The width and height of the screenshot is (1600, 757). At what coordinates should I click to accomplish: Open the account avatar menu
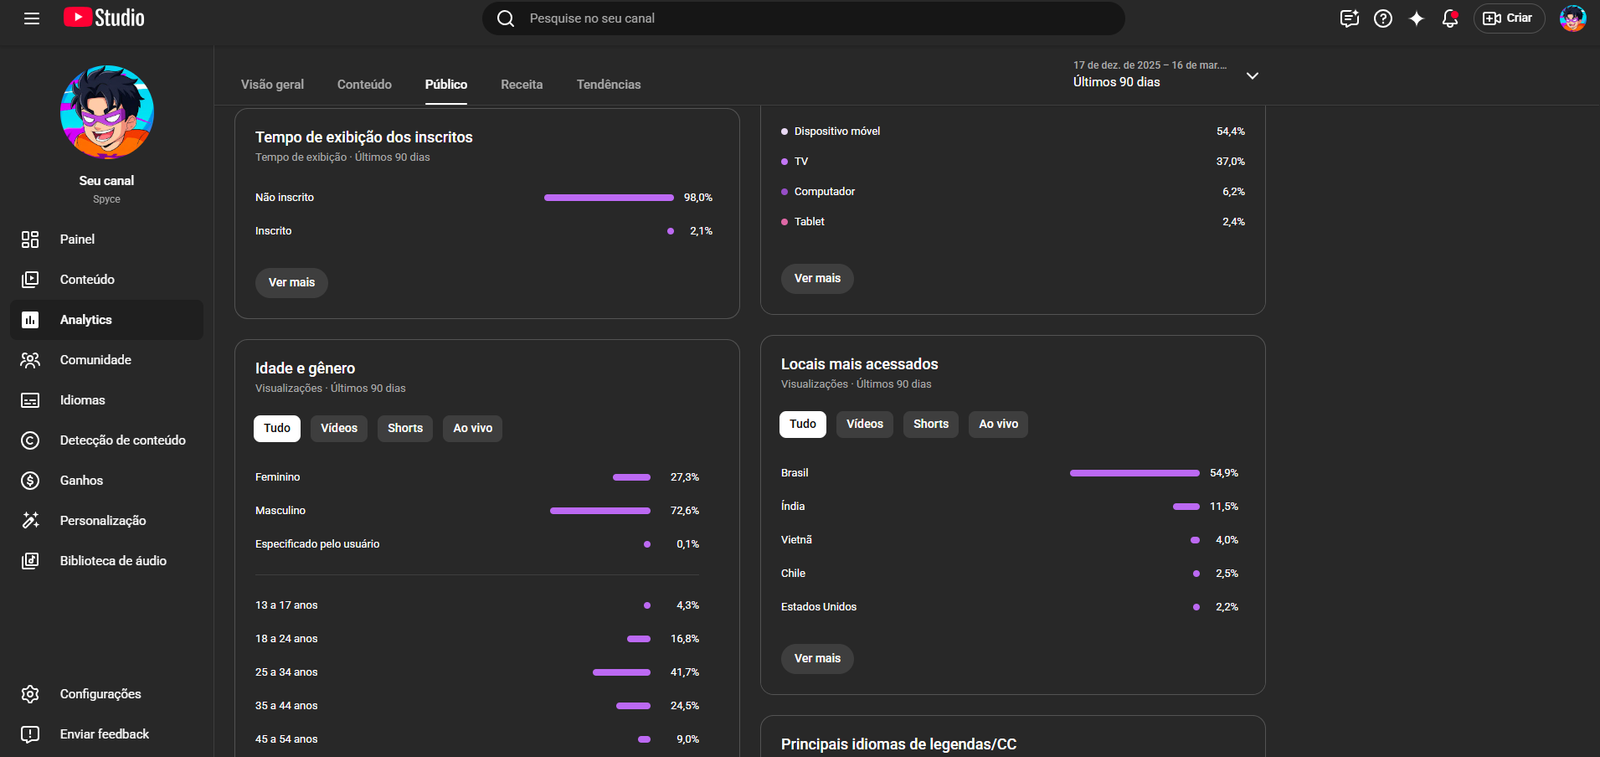[1572, 18]
